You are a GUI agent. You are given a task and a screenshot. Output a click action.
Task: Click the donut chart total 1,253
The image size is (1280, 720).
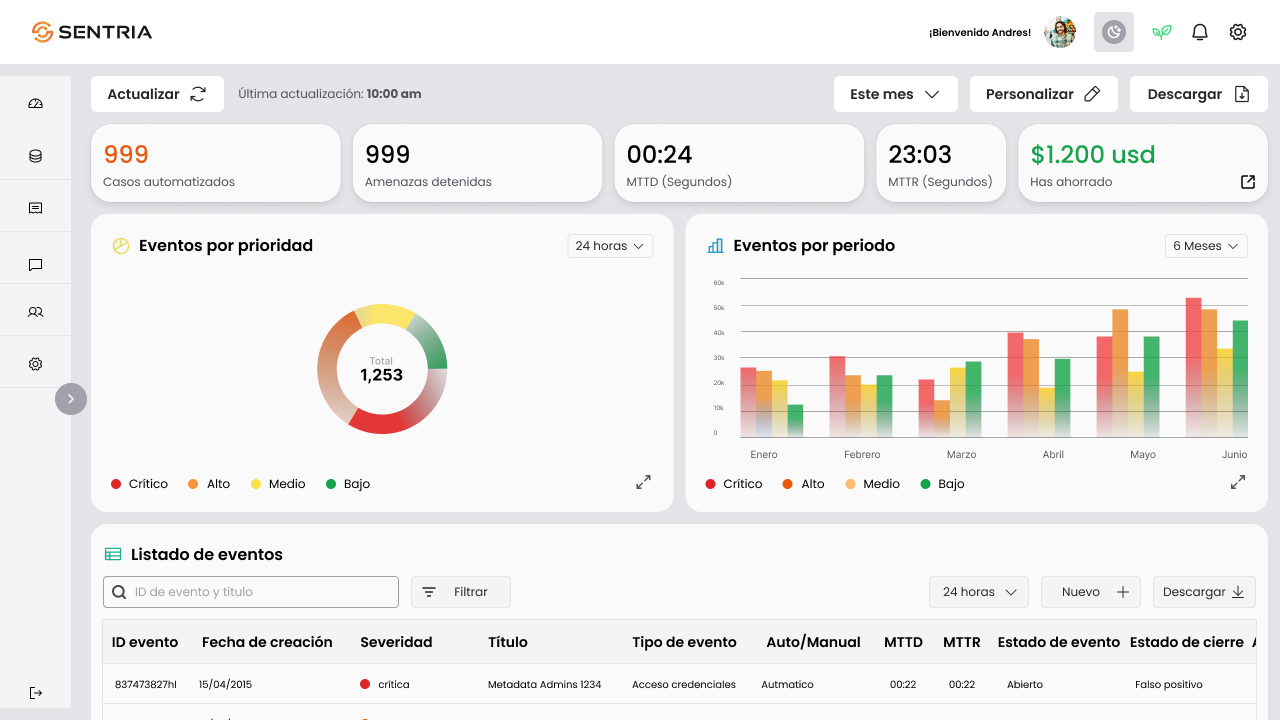pyautogui.click(x=382, y=375)
